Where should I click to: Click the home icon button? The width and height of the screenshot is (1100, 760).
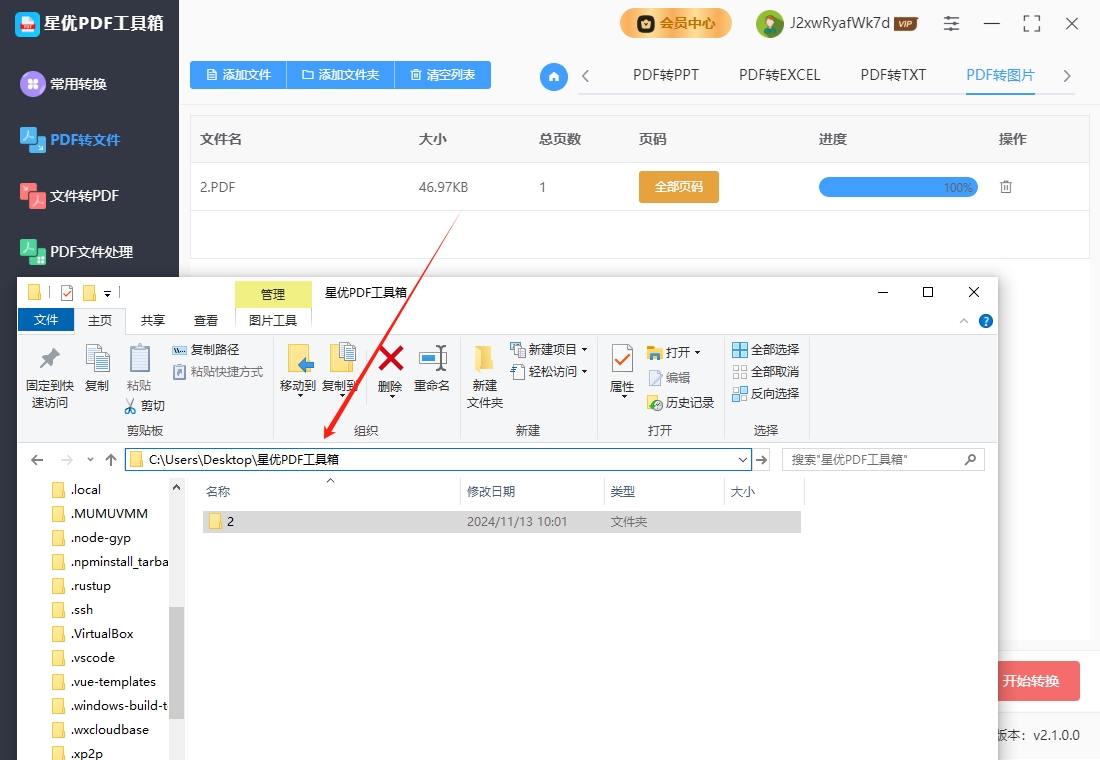554,76
